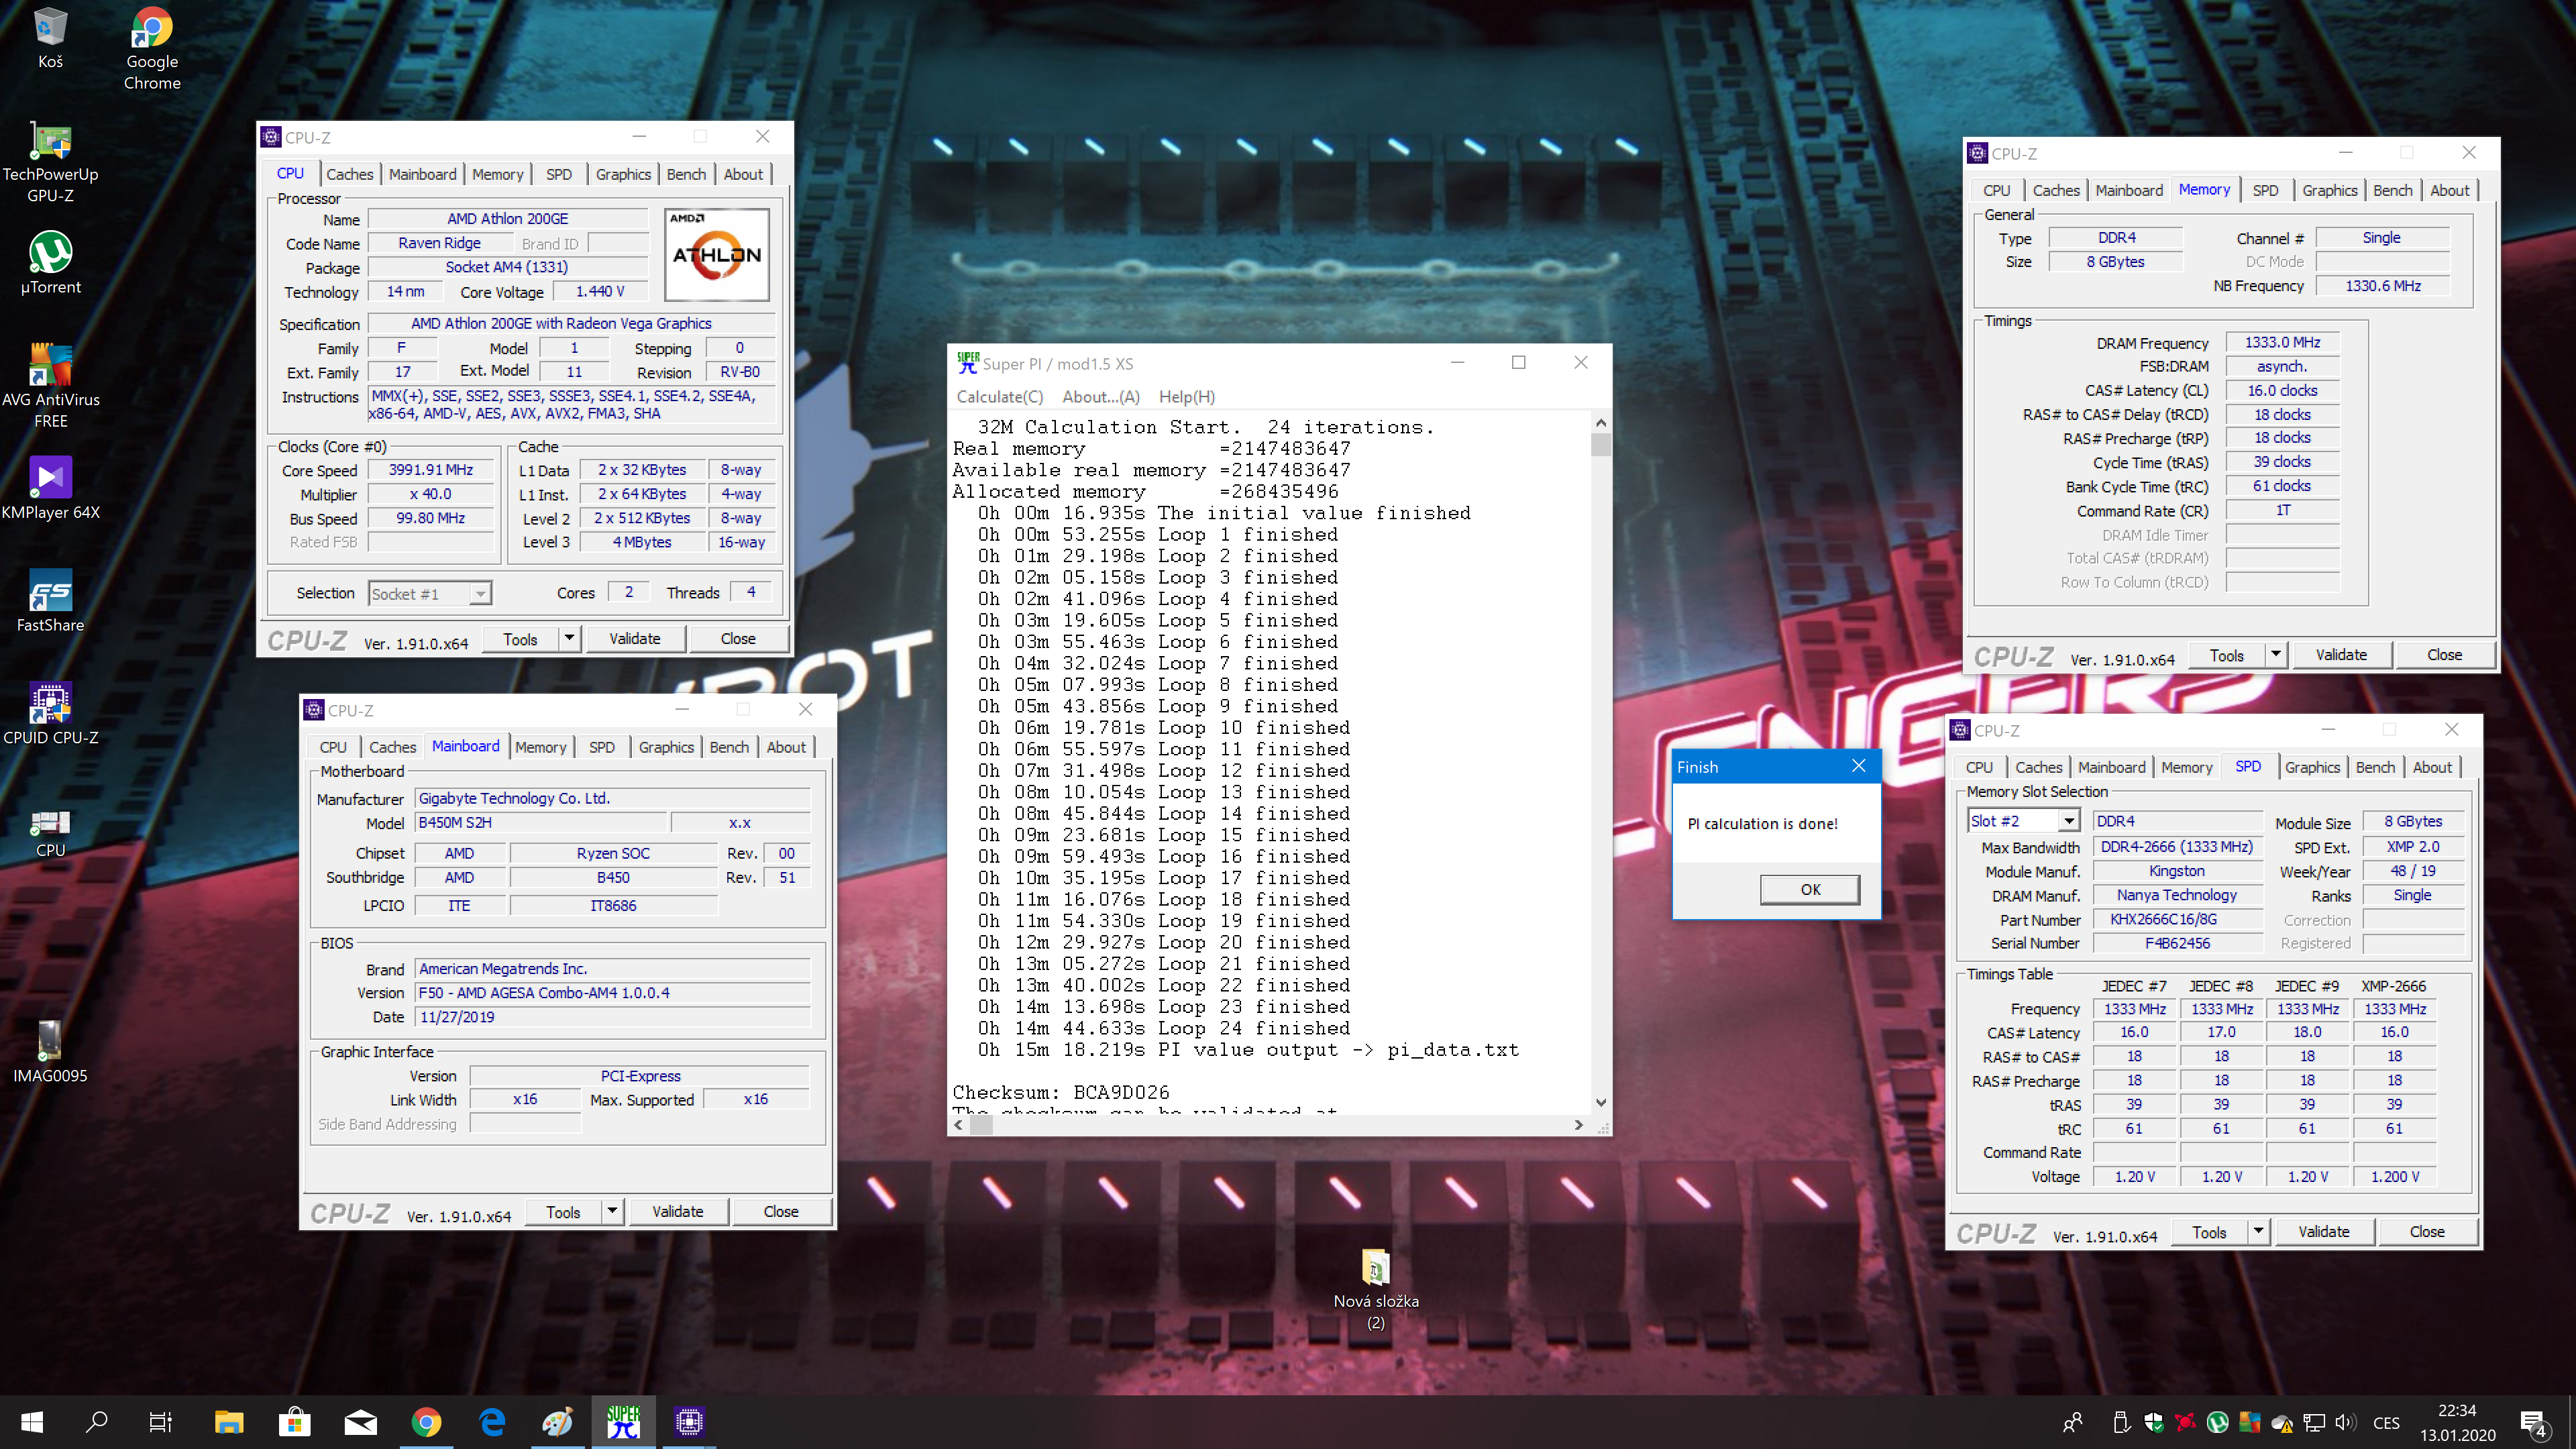
Task: Open the Nová složka (2) desktop folder
Action: pyautogui.click(x=1376, y=1290)
